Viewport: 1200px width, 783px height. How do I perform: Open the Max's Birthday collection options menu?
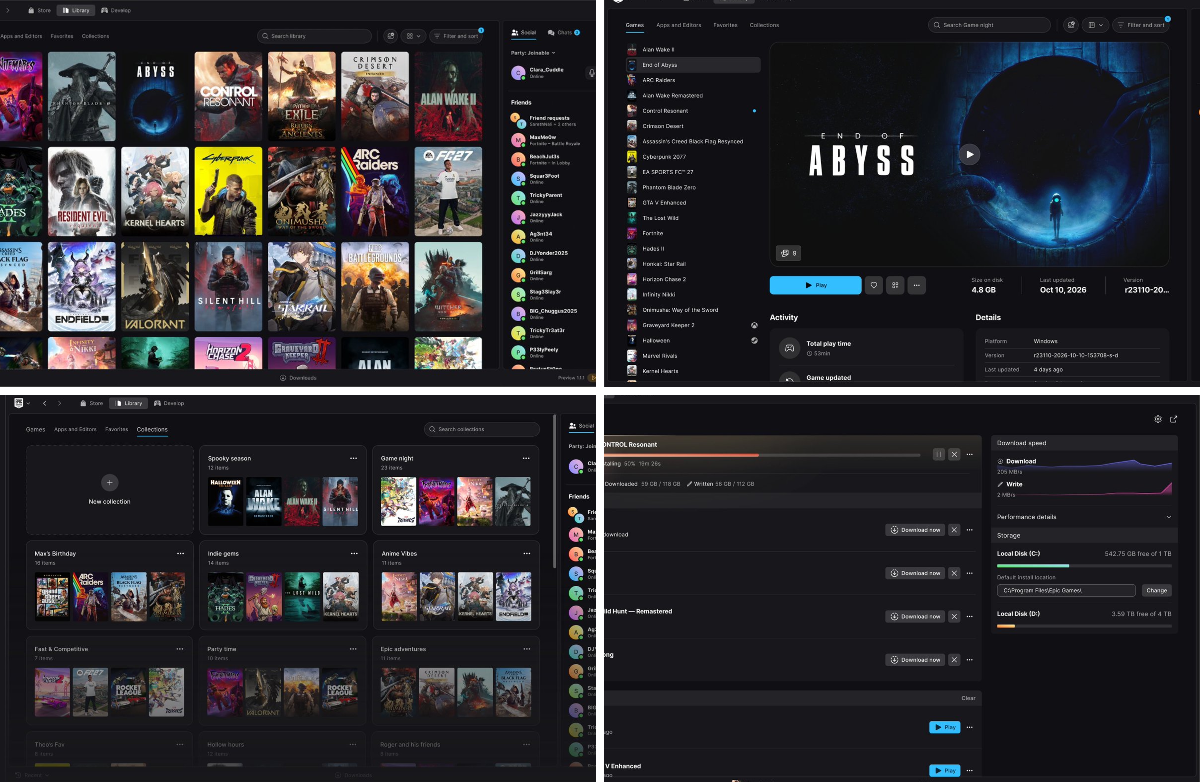click(x=181, y=553)
